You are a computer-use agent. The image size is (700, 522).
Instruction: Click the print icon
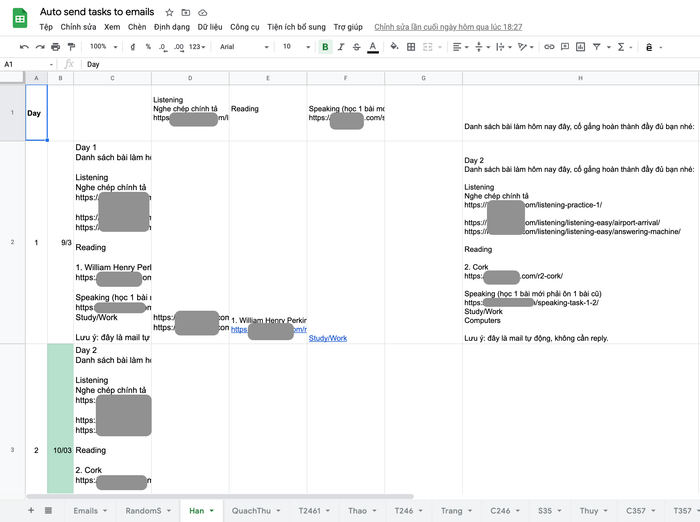tap(55, 47)
